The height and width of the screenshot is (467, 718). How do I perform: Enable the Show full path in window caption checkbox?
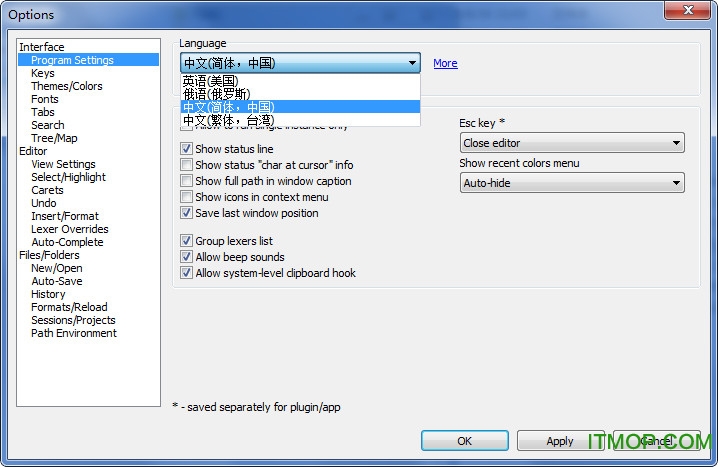click(x=187, y=181)
